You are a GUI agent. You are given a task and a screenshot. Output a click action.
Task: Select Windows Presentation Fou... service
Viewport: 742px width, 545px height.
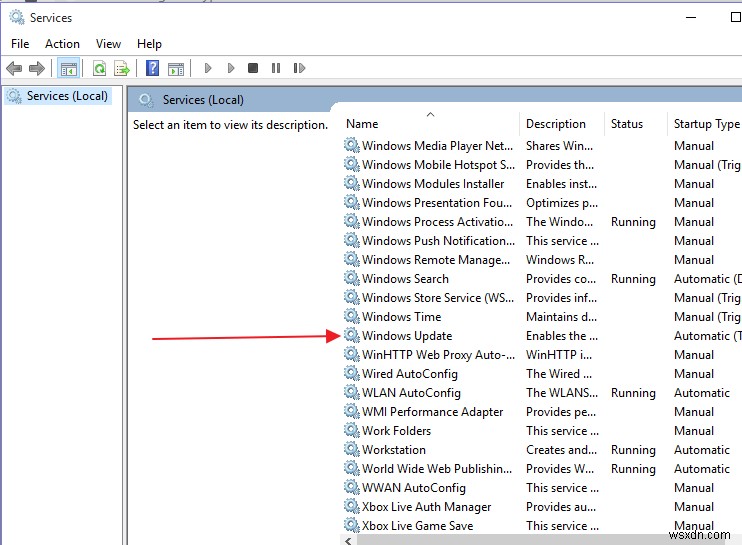[437, 202]
